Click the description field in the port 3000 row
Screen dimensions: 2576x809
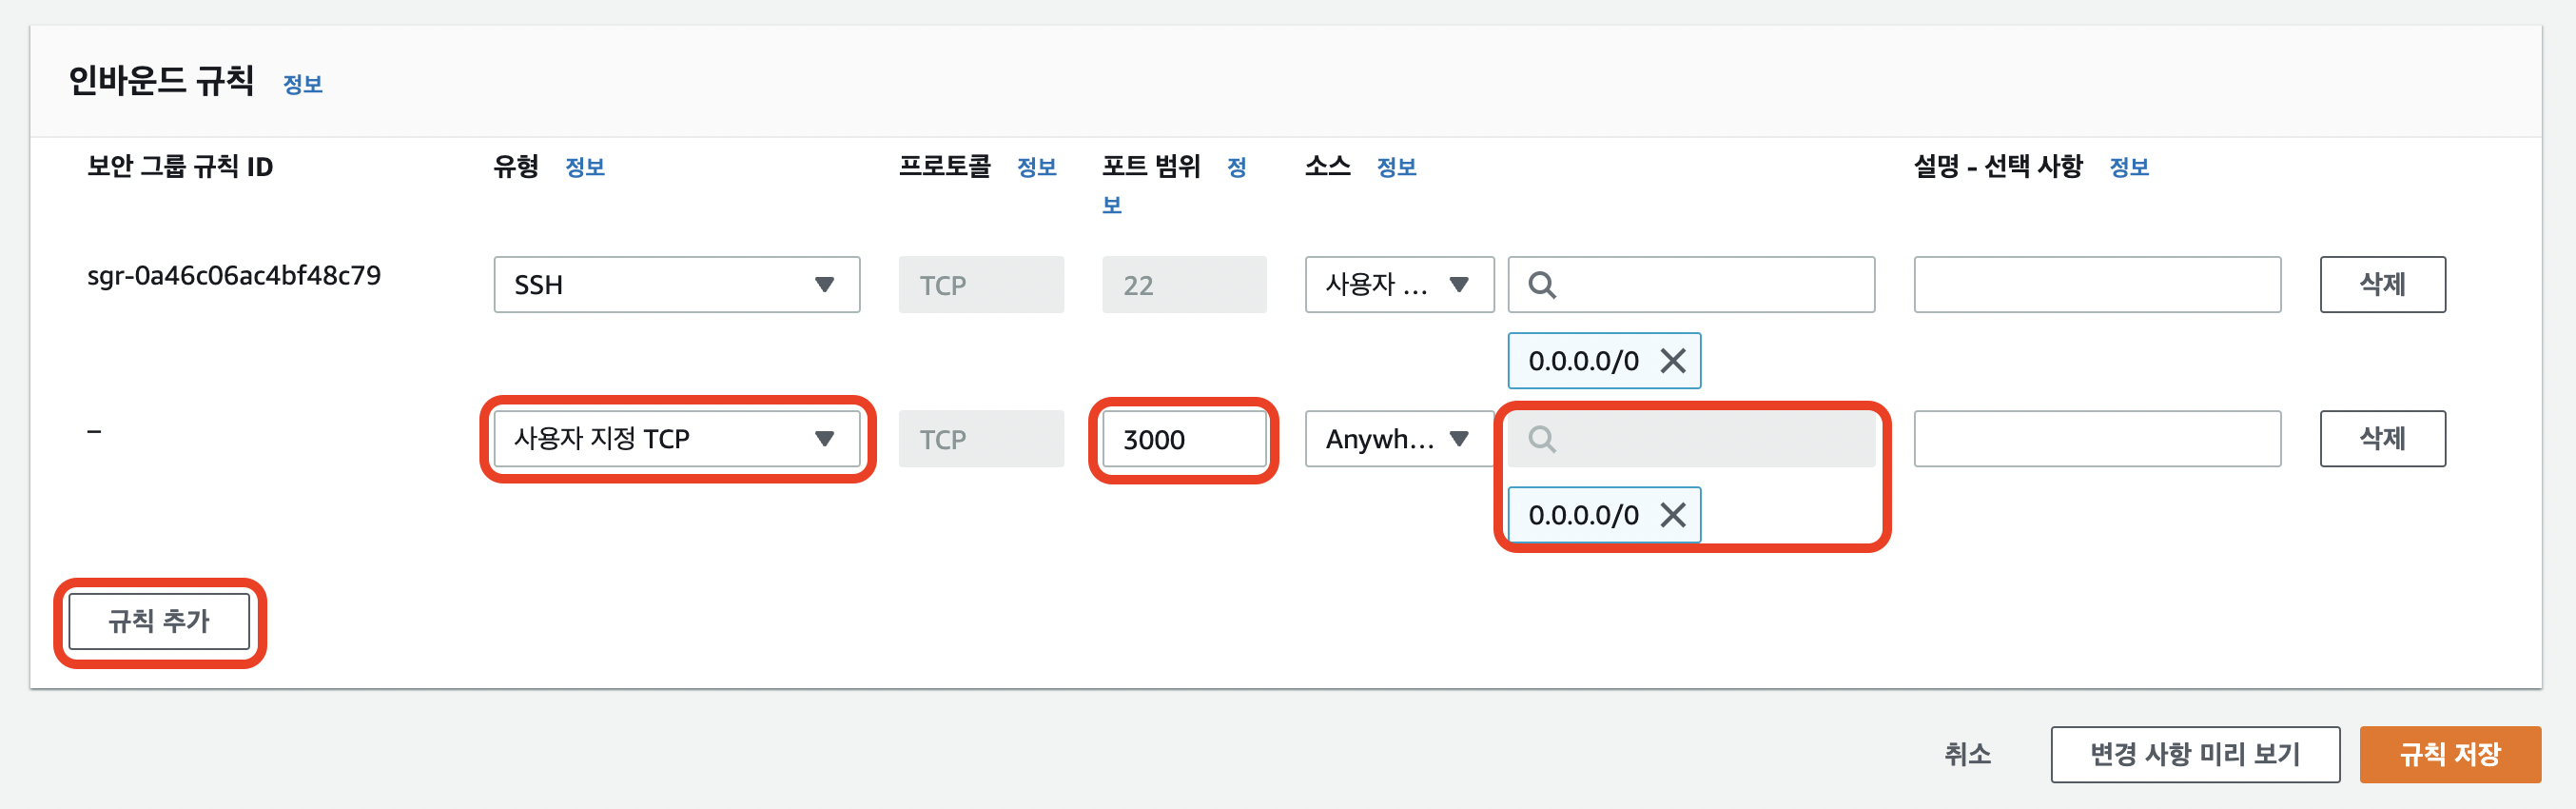[2097, 439]
